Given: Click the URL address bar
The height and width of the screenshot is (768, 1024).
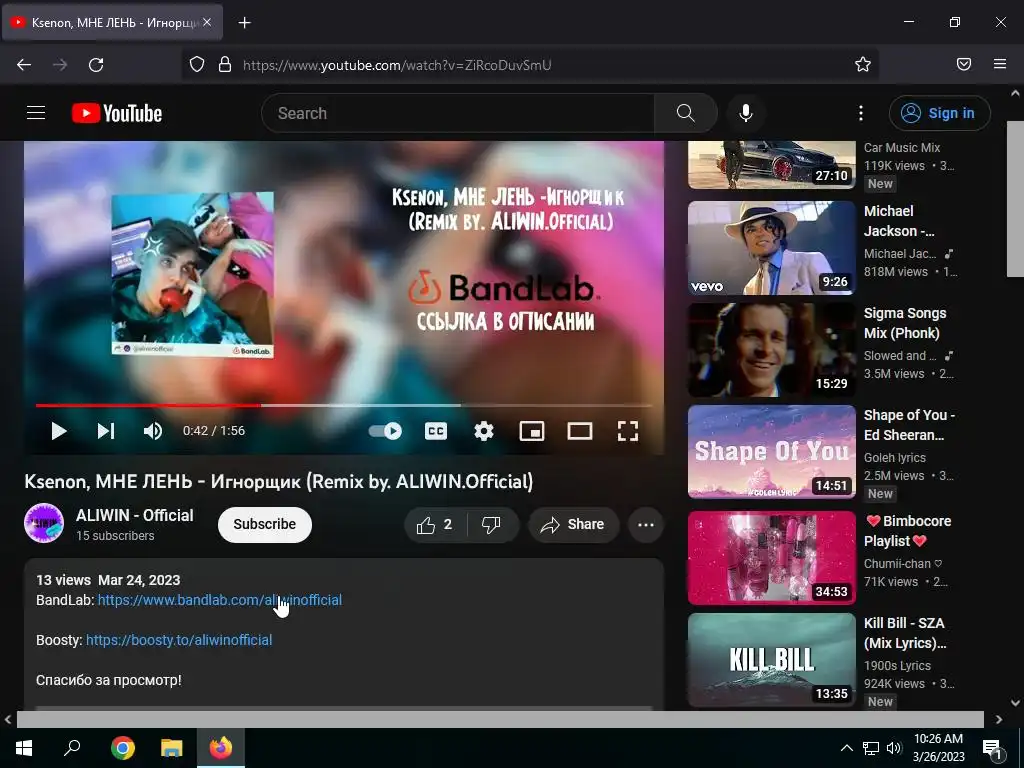Looking at the screenshot, I should [529, 65].
